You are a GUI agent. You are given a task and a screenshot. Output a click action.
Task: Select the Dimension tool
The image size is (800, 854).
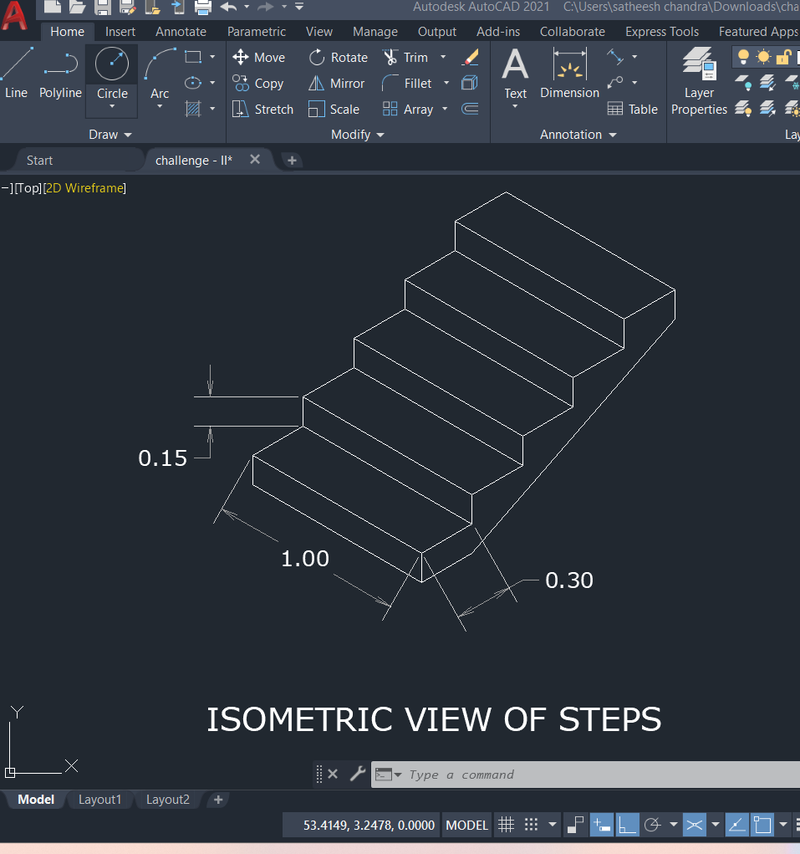[x=570, y=74]
